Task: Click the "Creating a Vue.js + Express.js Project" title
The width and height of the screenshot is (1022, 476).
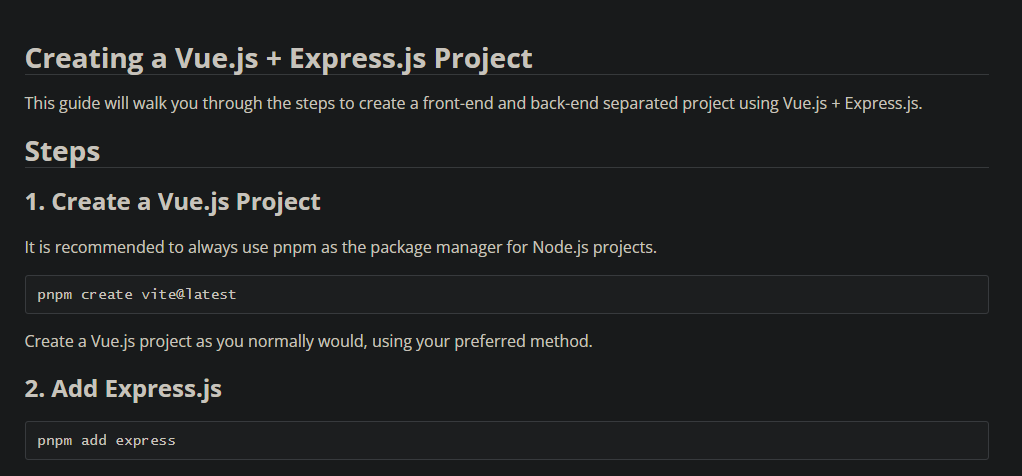Action: (278, 58)
